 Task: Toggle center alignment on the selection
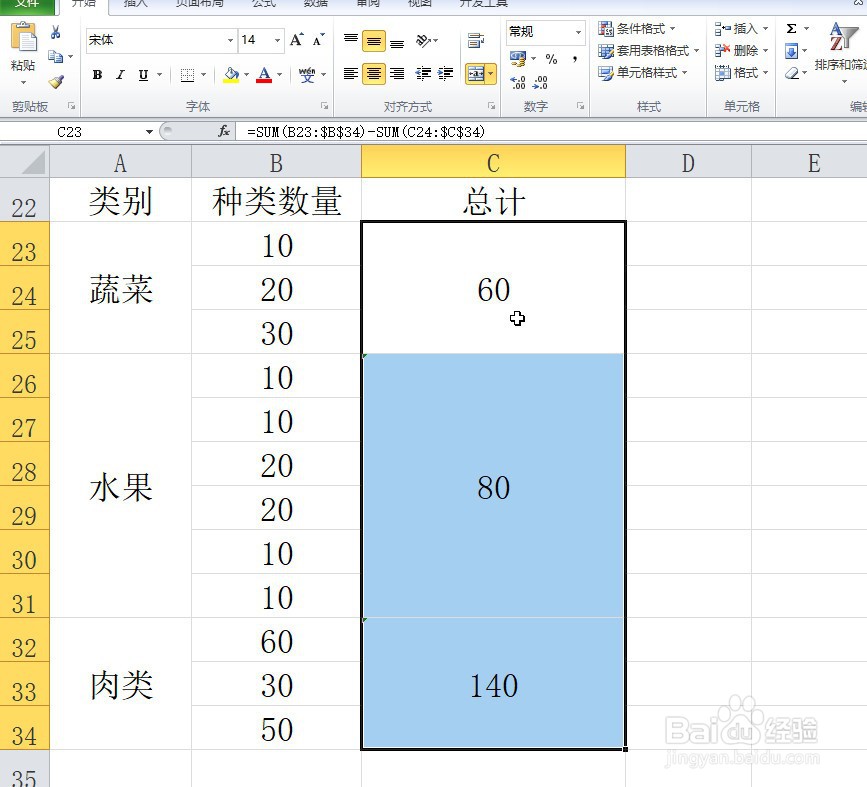pos(375,74)
